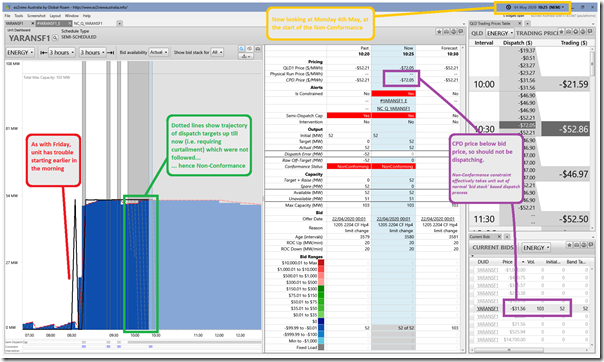This screenshot has width=604, height=362.
Task: Click the print icon in Current Bids panel
Action: pos(576,245)
